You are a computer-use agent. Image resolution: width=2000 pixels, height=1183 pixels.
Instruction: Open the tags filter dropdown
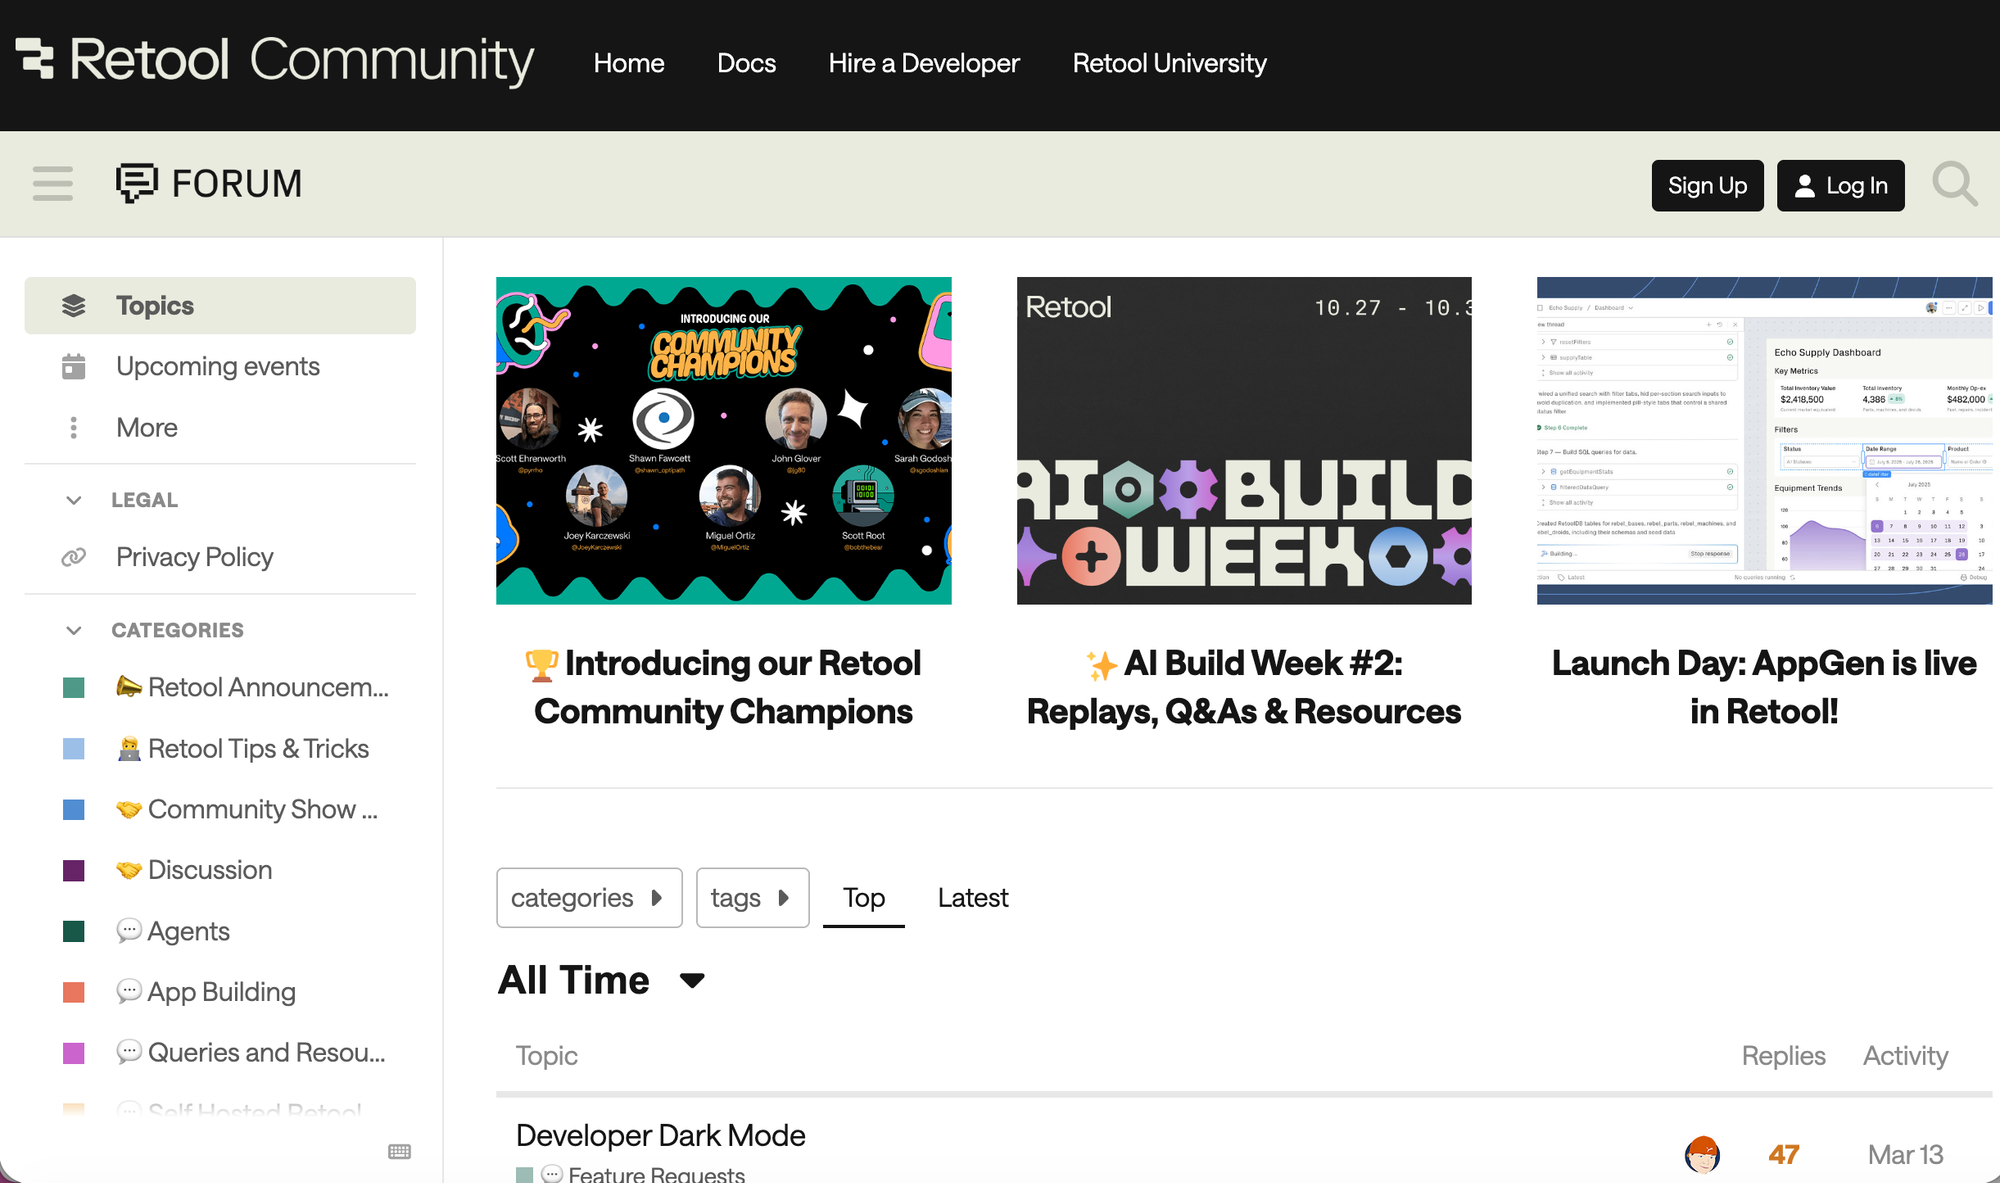pos(752,897)
